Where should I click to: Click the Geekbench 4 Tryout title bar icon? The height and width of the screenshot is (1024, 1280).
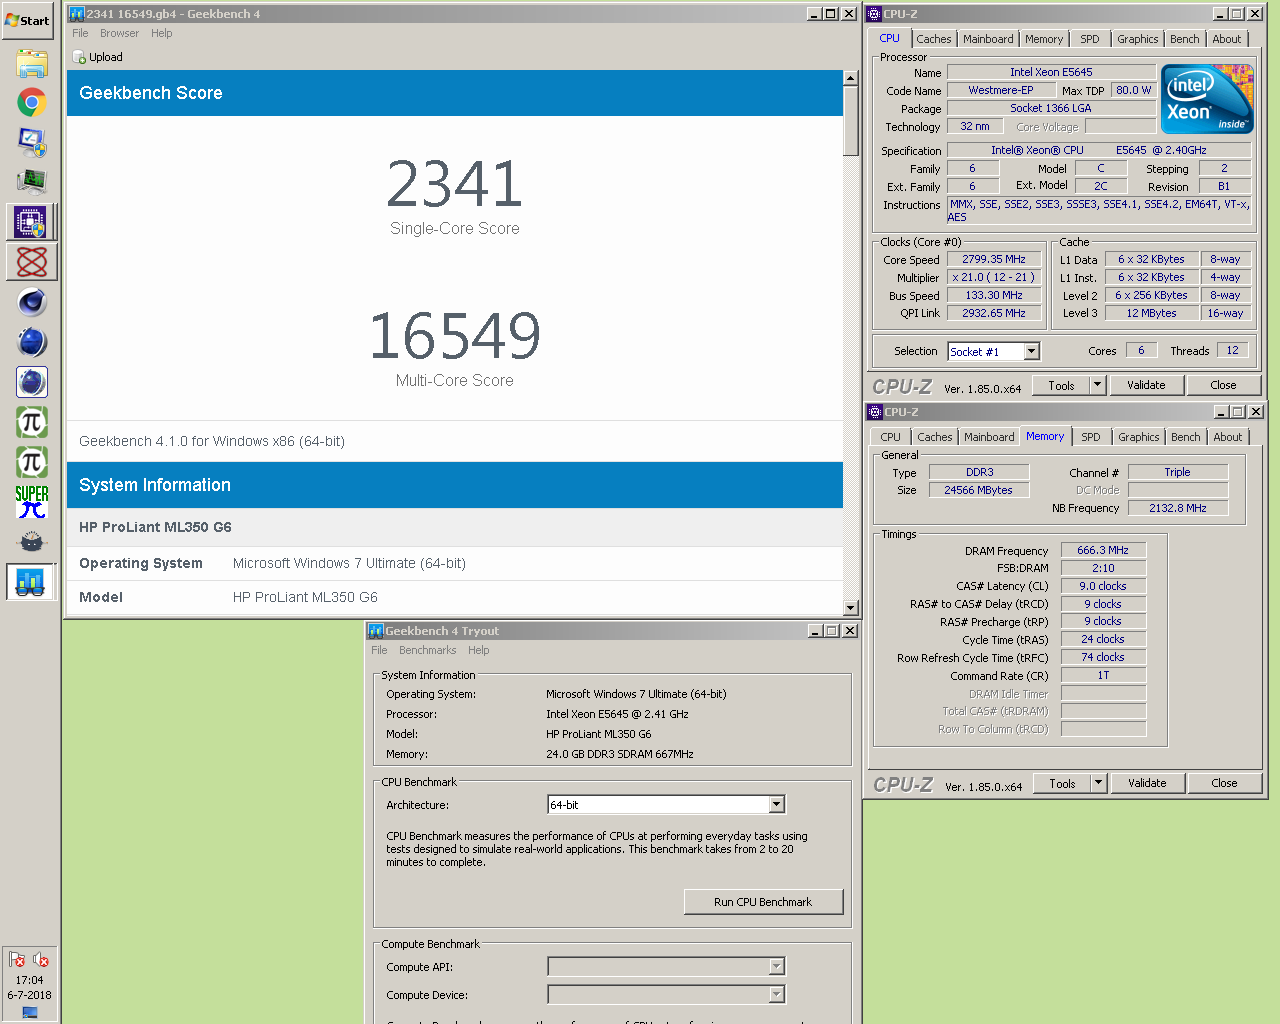(376, 631)
